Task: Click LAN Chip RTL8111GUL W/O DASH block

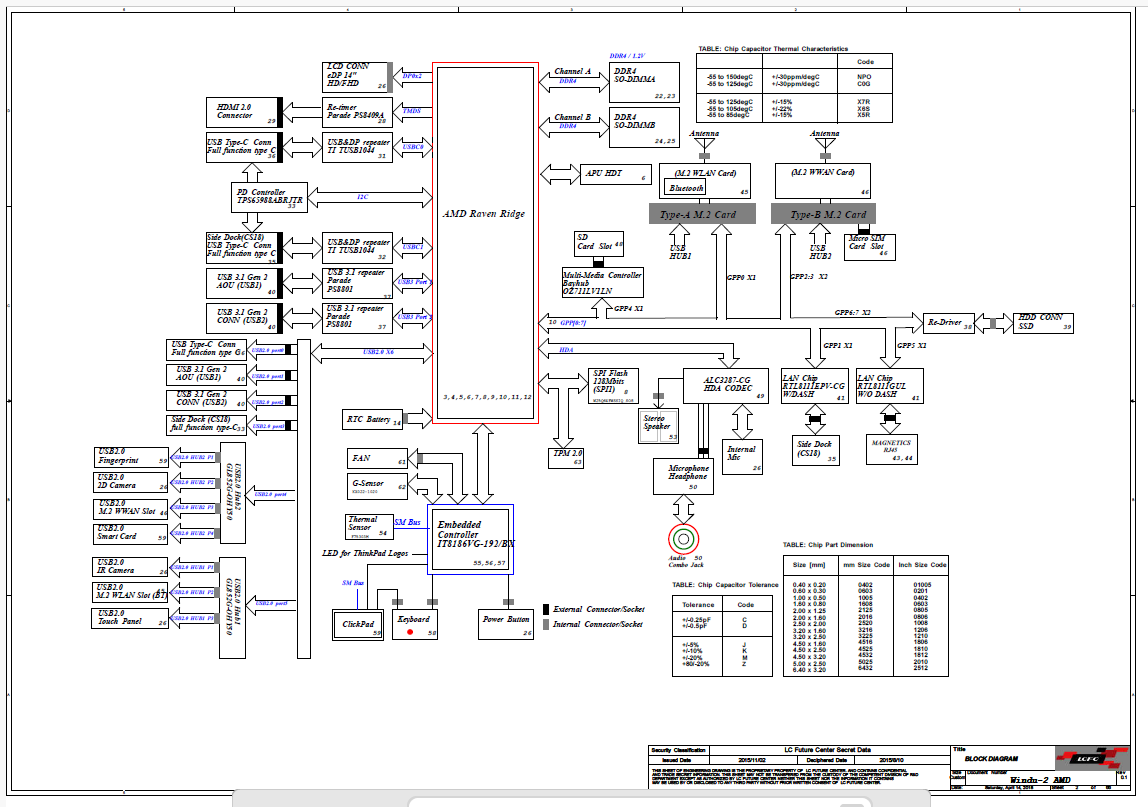Action: click(x=890, y=386)
